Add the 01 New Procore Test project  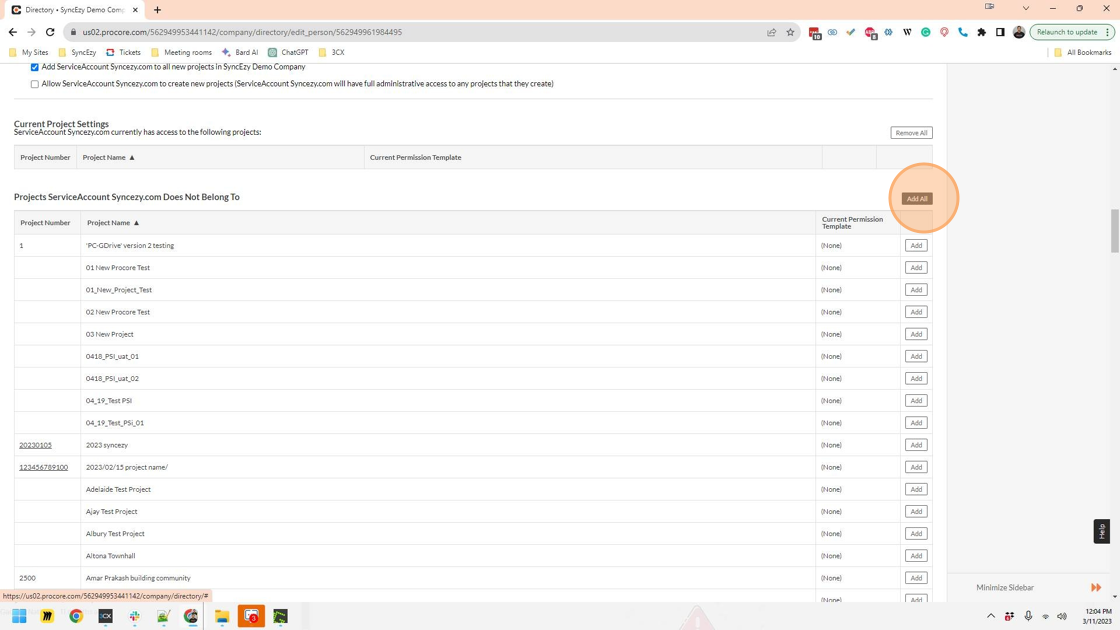916,267
